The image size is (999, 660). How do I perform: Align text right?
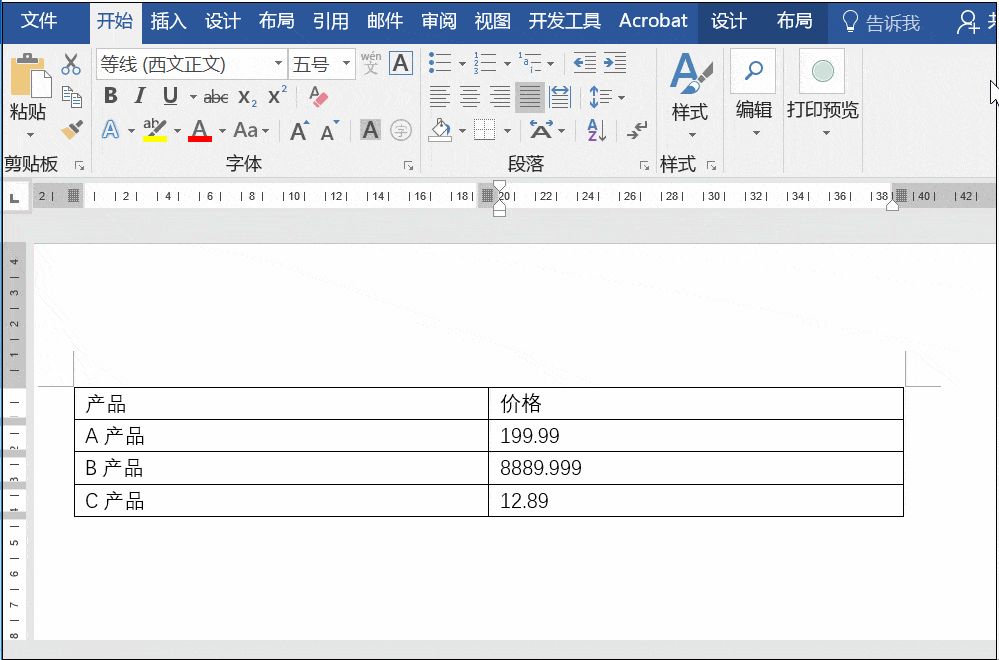point(500,97)
